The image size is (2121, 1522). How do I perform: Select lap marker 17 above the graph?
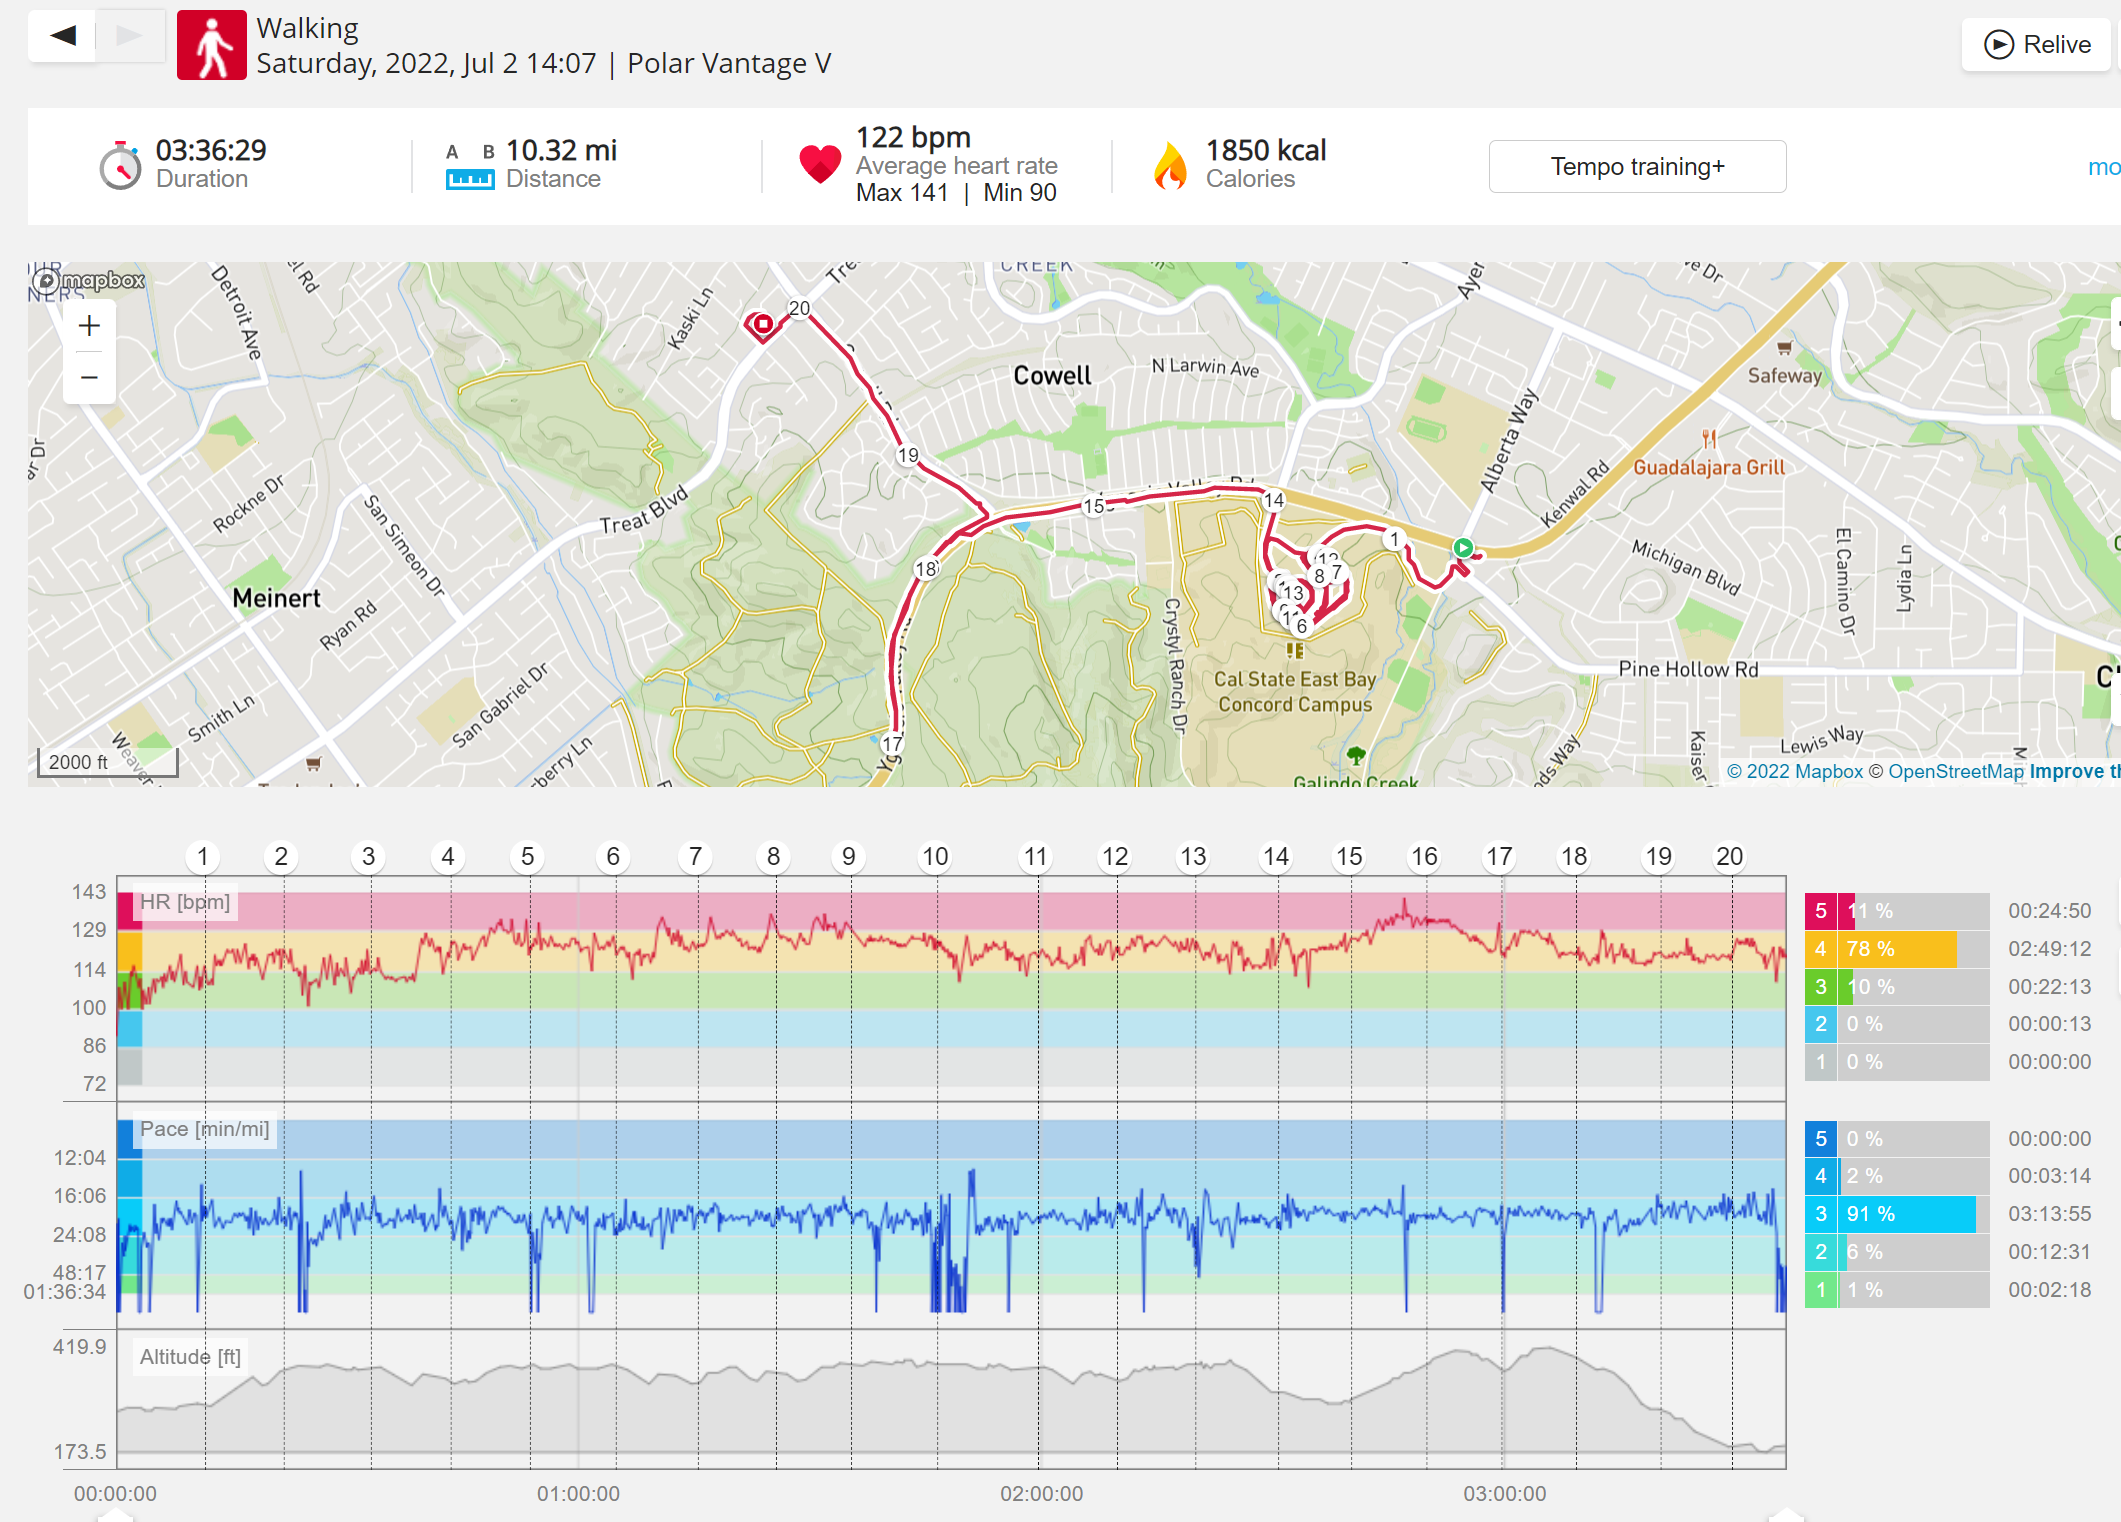pos(1499,857)
